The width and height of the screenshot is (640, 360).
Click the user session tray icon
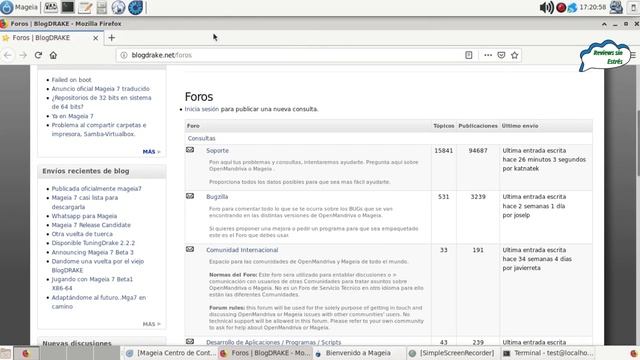point(616,7)
